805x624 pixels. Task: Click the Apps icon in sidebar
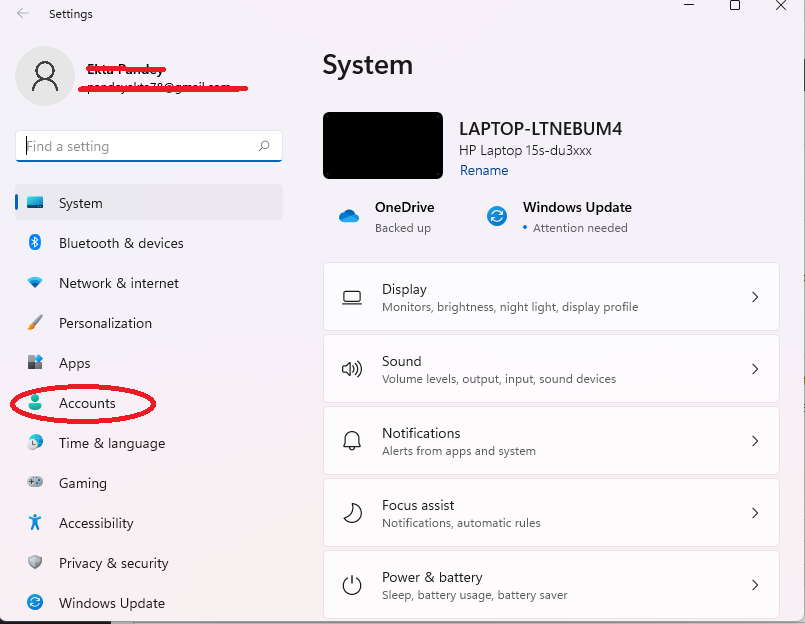(x=35, y=363)
